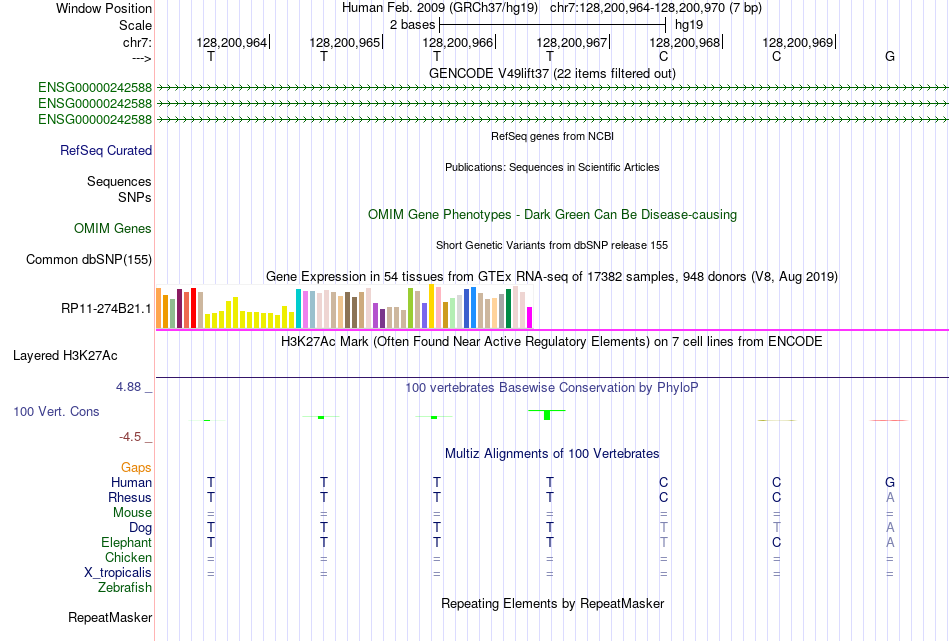950x641 pixels.
Task: Click the -4.5 lower scale value
Action: [x=130, y=437]
